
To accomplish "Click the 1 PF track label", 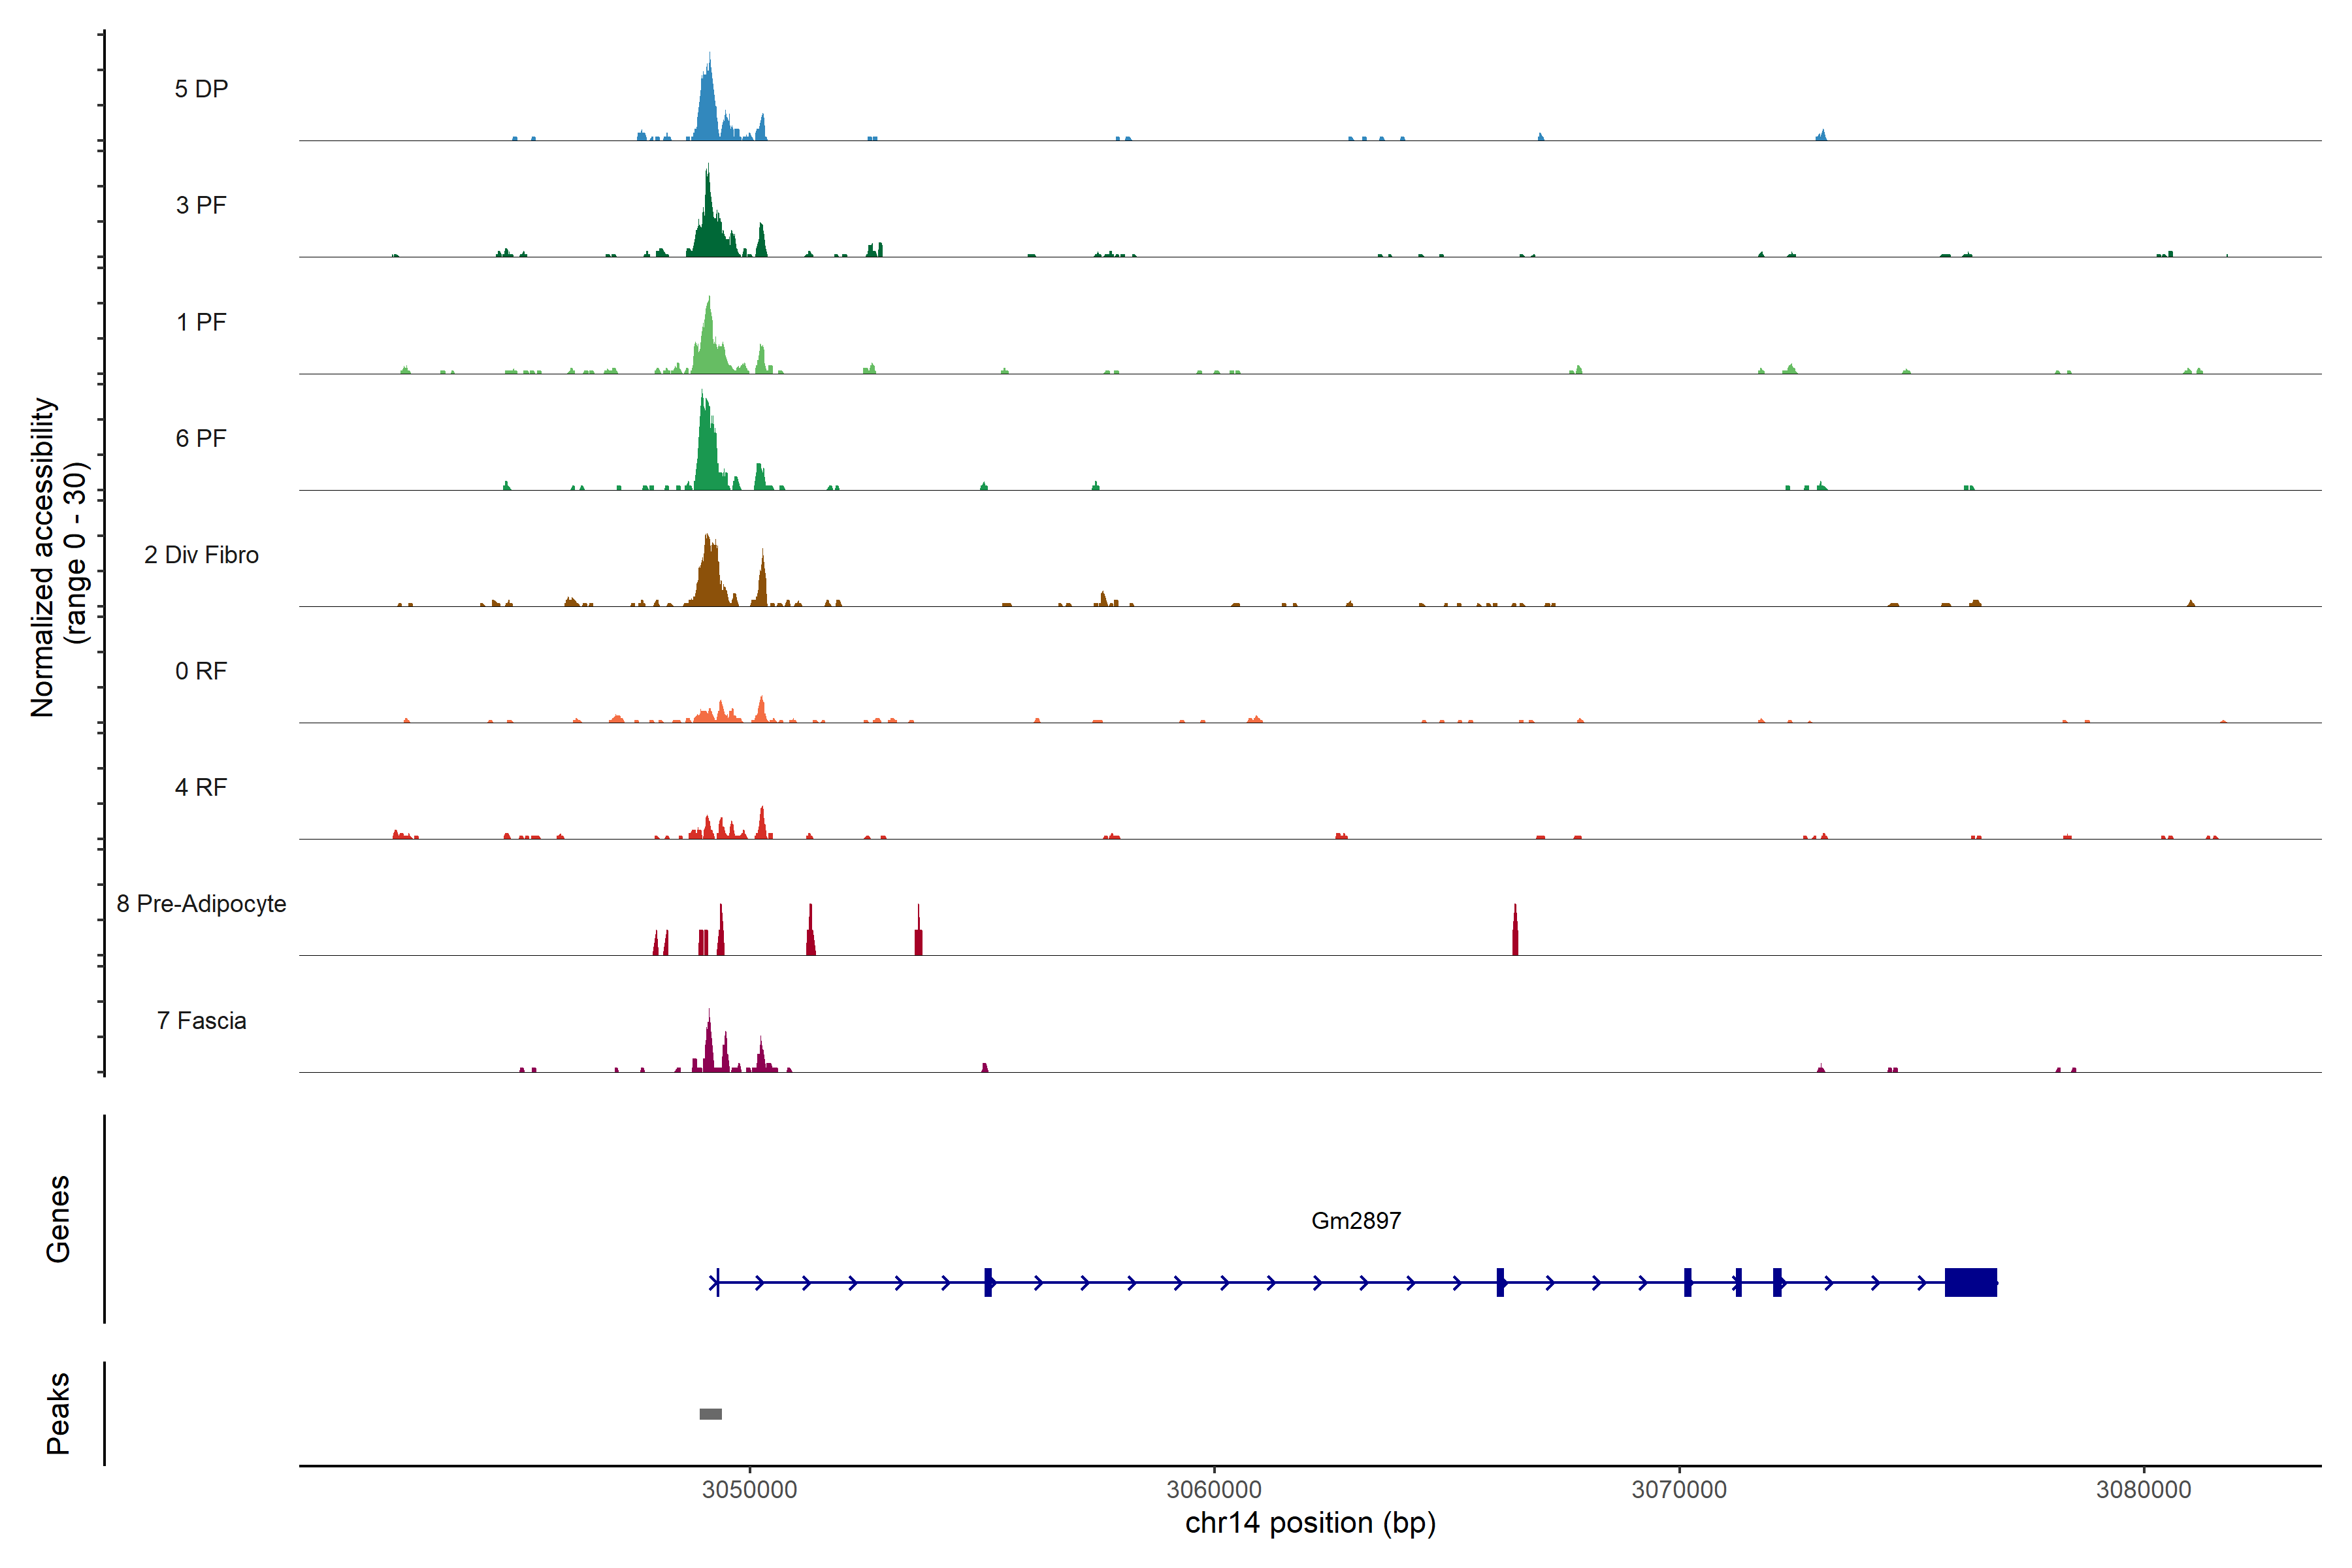I will [x=201, y=322].
